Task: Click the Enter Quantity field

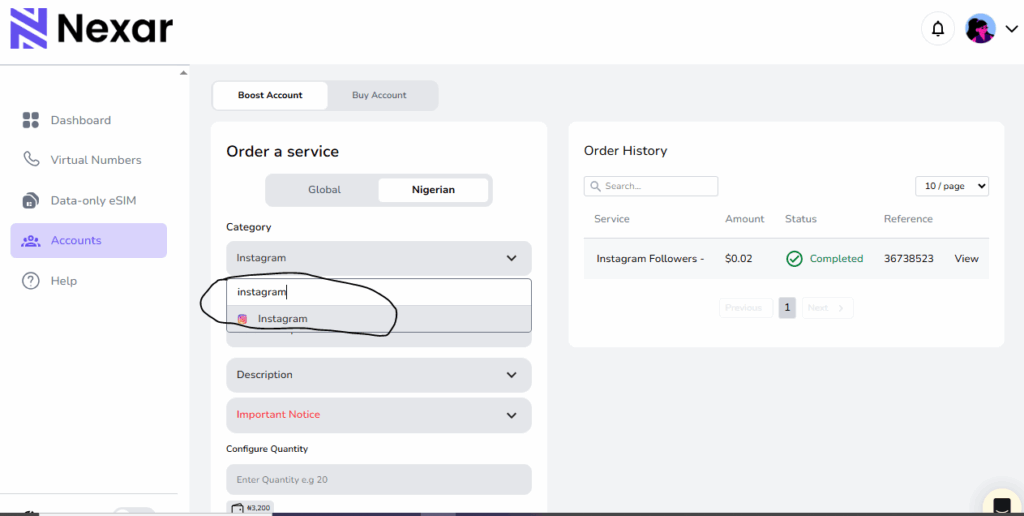Action: [379, 479]
